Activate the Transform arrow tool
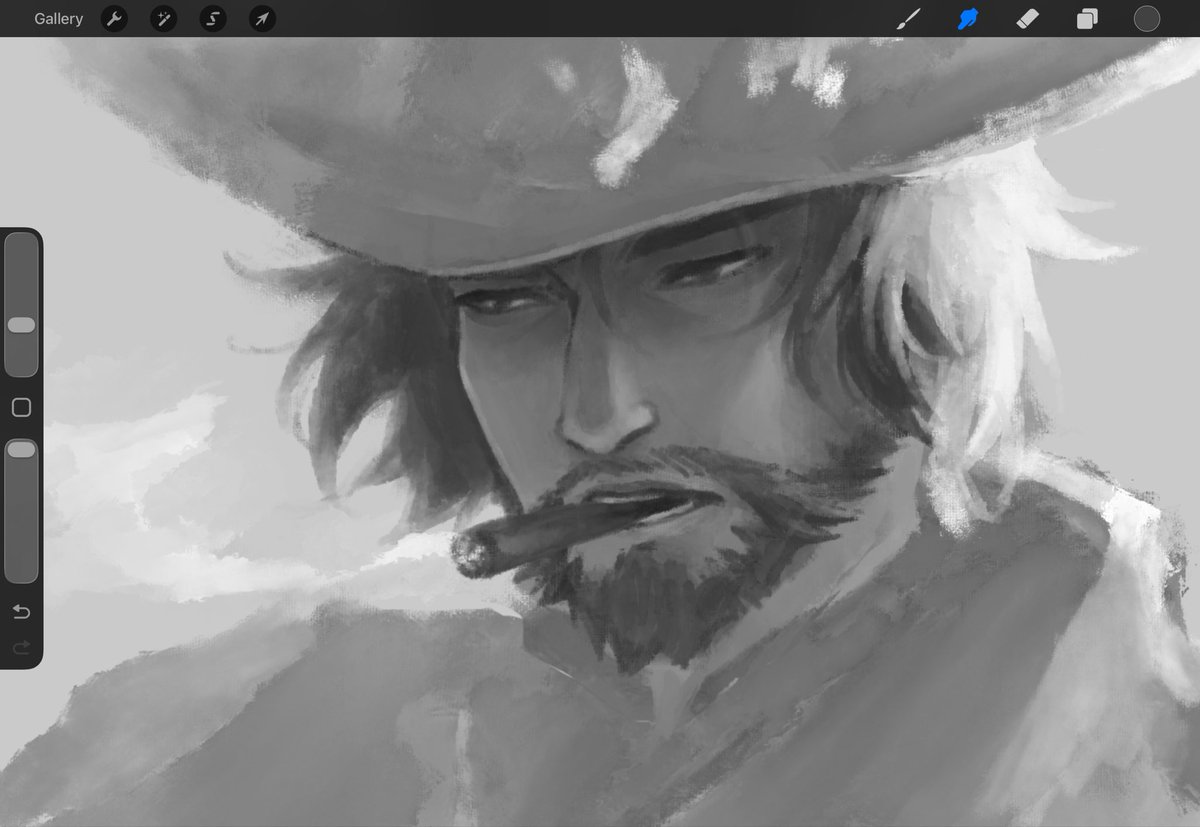 coord(262,19)
